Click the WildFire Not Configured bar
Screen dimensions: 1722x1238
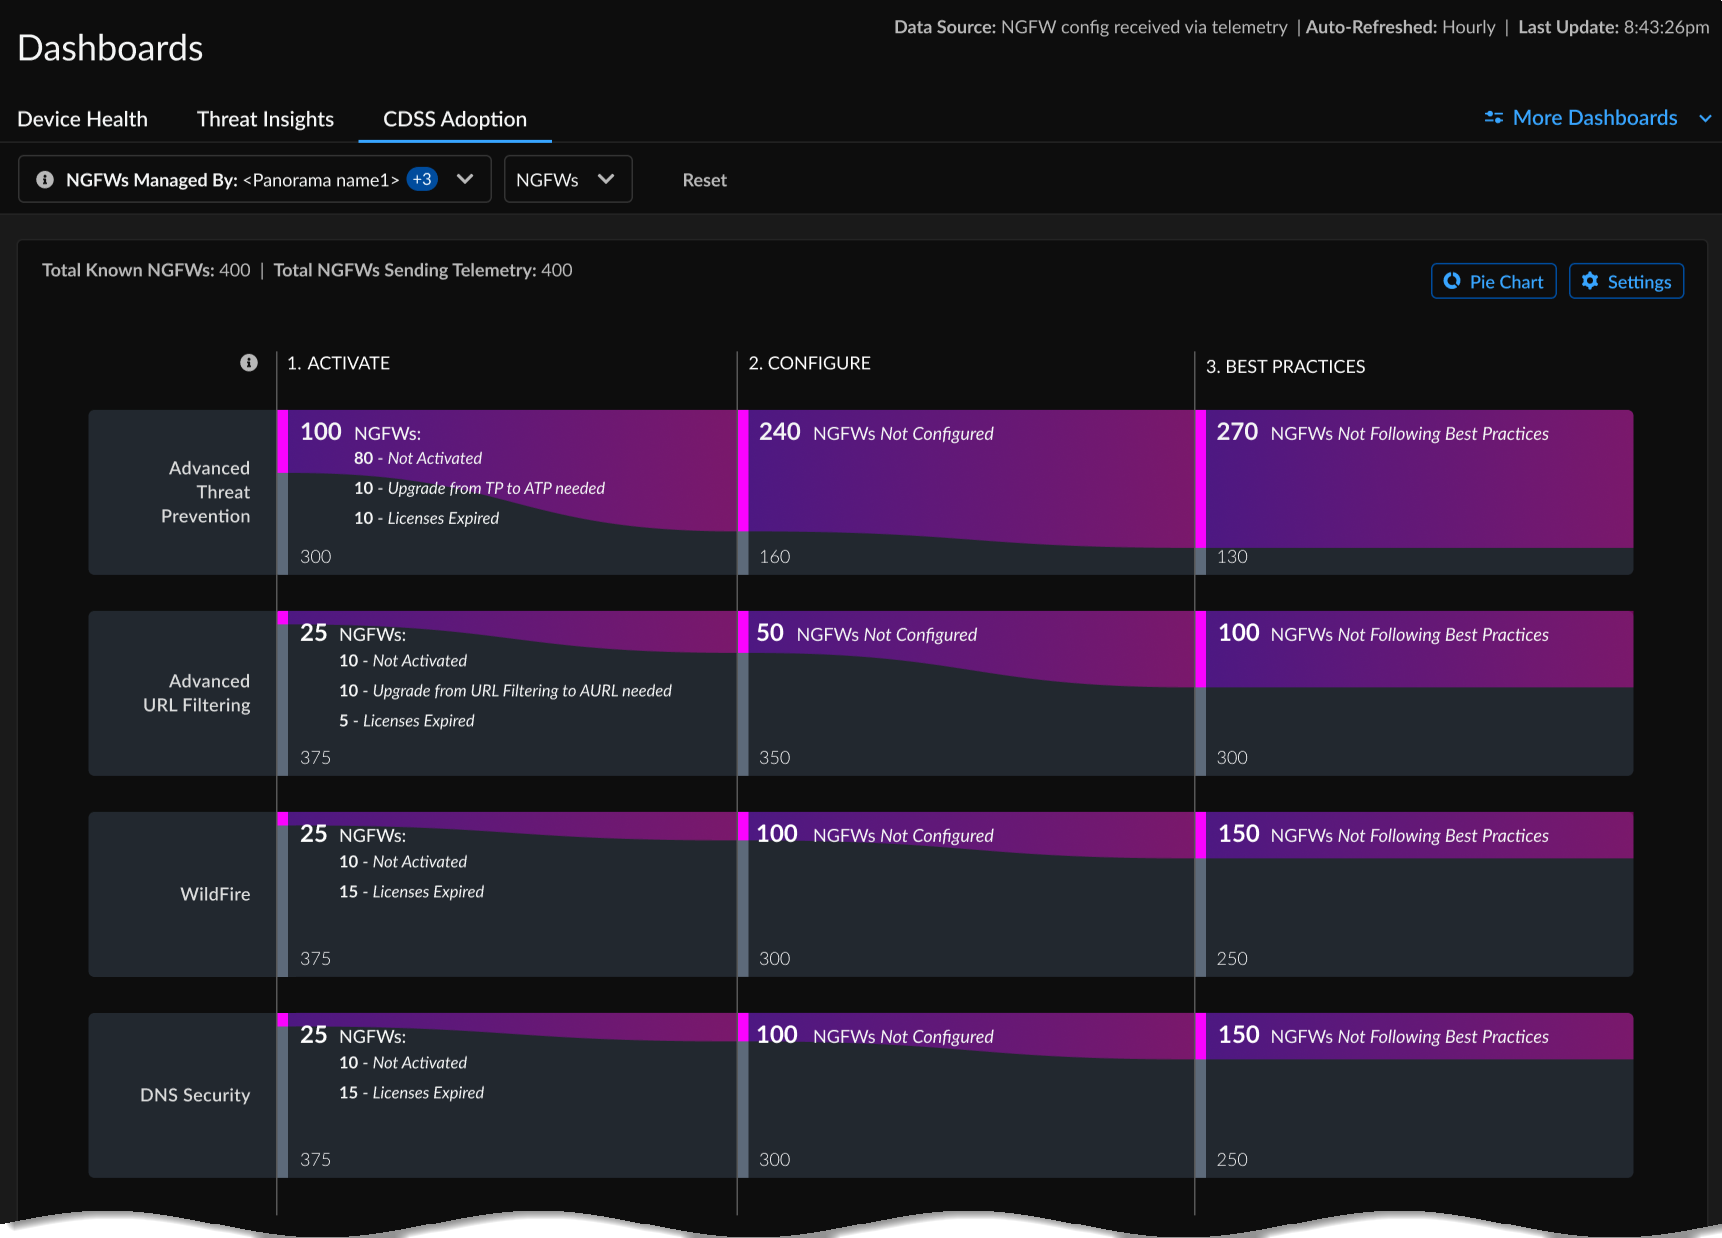pyautogui.click(x=965, y=835)
